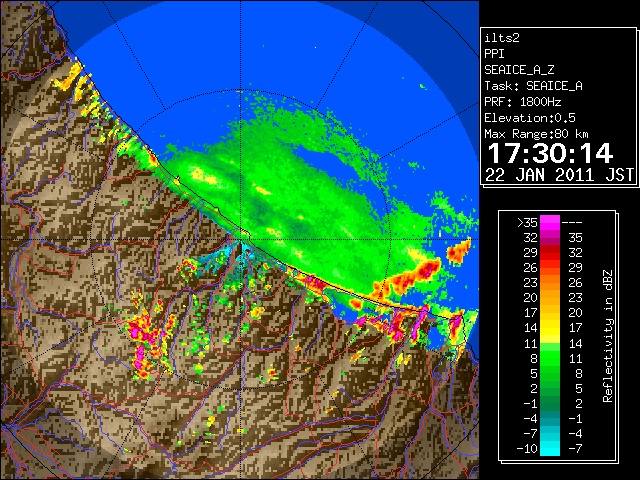The image size is (640, 480).
Task: Click the "-10" legend label
Action: (527, 449)
